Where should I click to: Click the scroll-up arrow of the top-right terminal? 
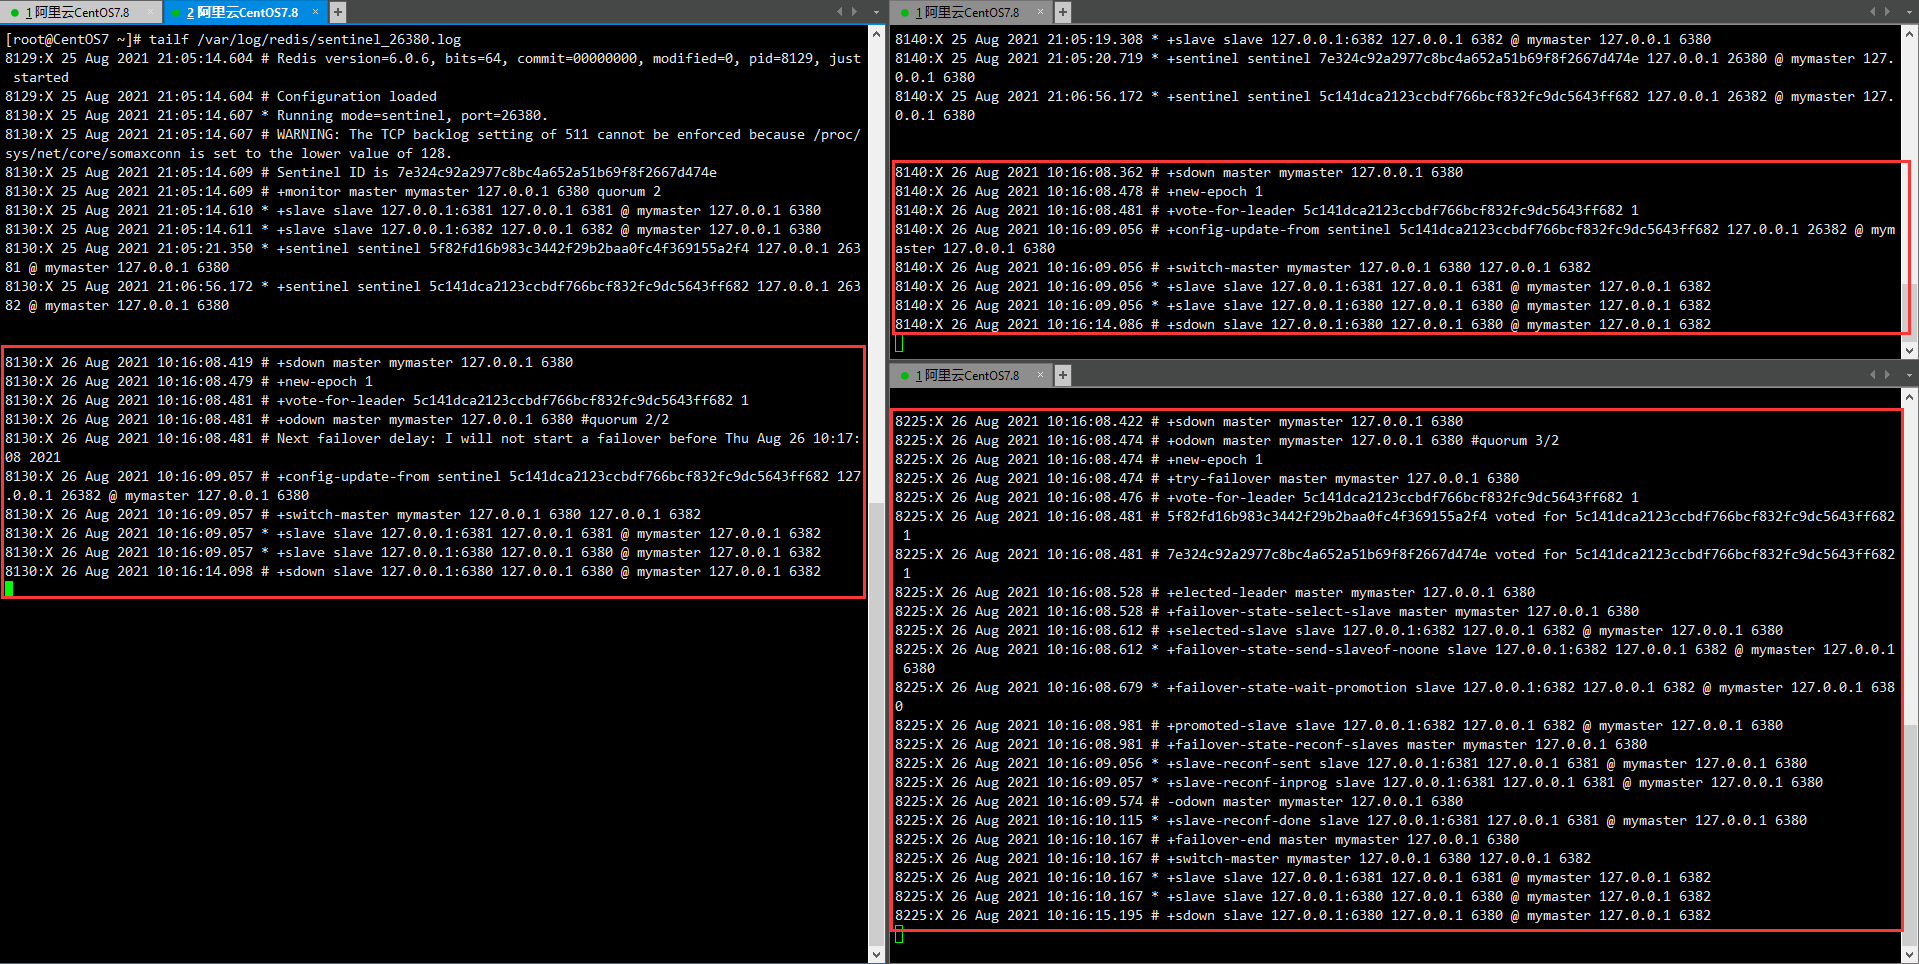tap(1909, 33)
